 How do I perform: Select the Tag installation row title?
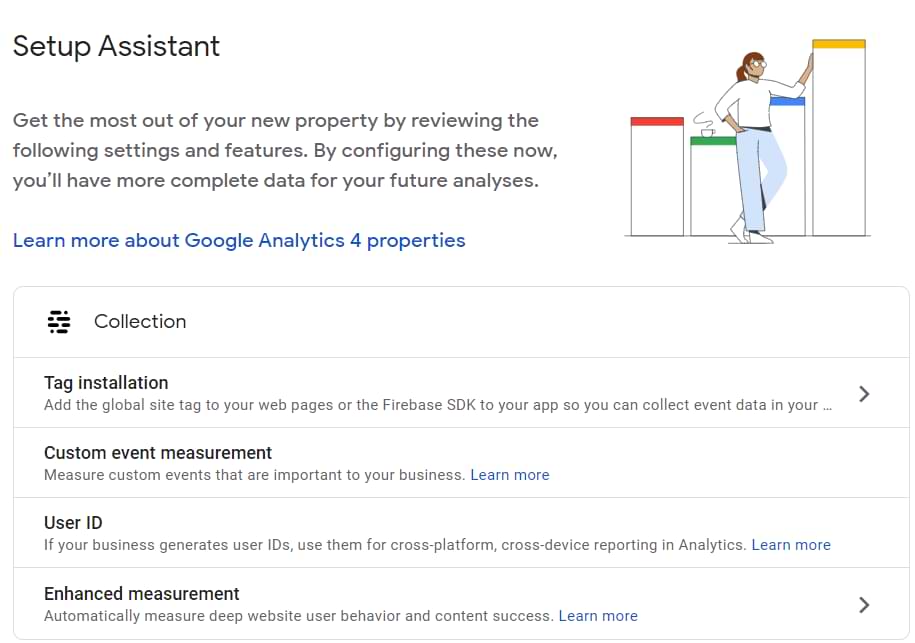[106, 383]
